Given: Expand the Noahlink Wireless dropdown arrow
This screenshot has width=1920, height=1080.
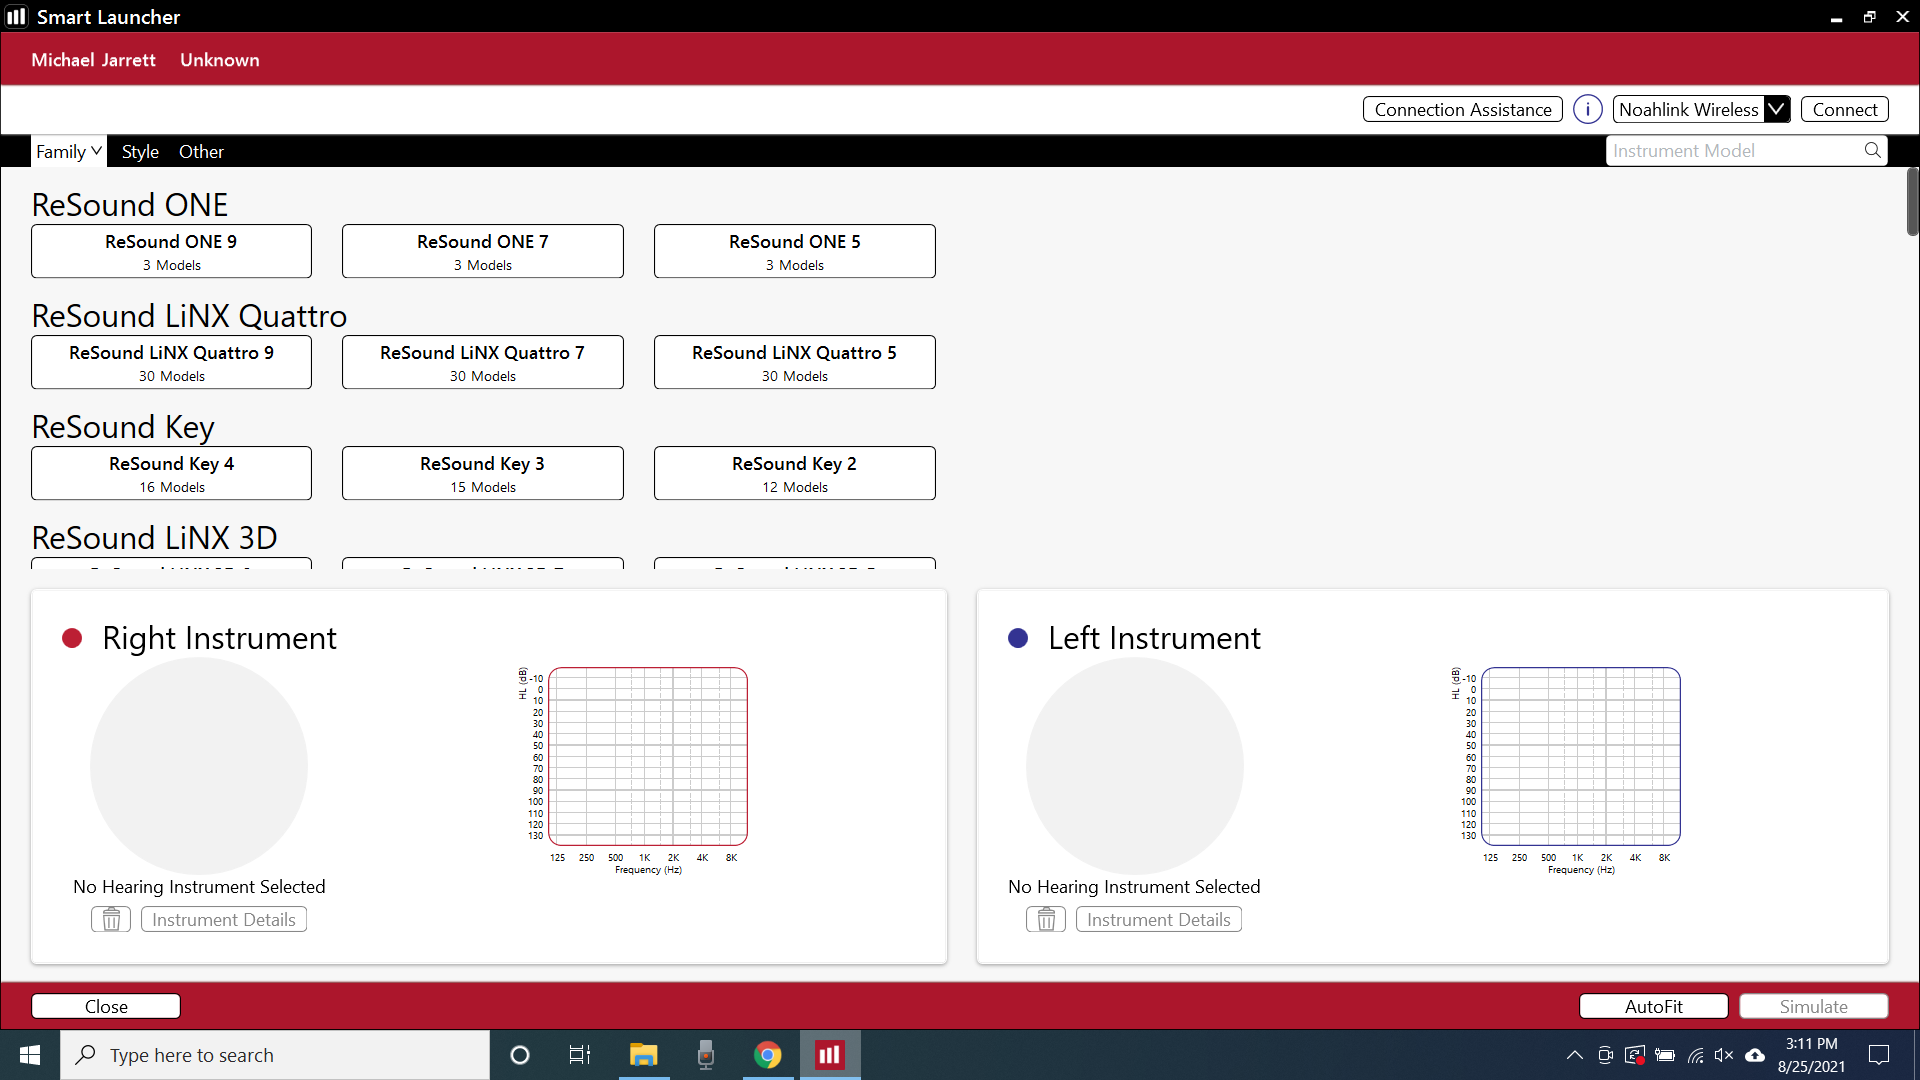Looking at the screenshot, I should click(x=1776, y=109).
